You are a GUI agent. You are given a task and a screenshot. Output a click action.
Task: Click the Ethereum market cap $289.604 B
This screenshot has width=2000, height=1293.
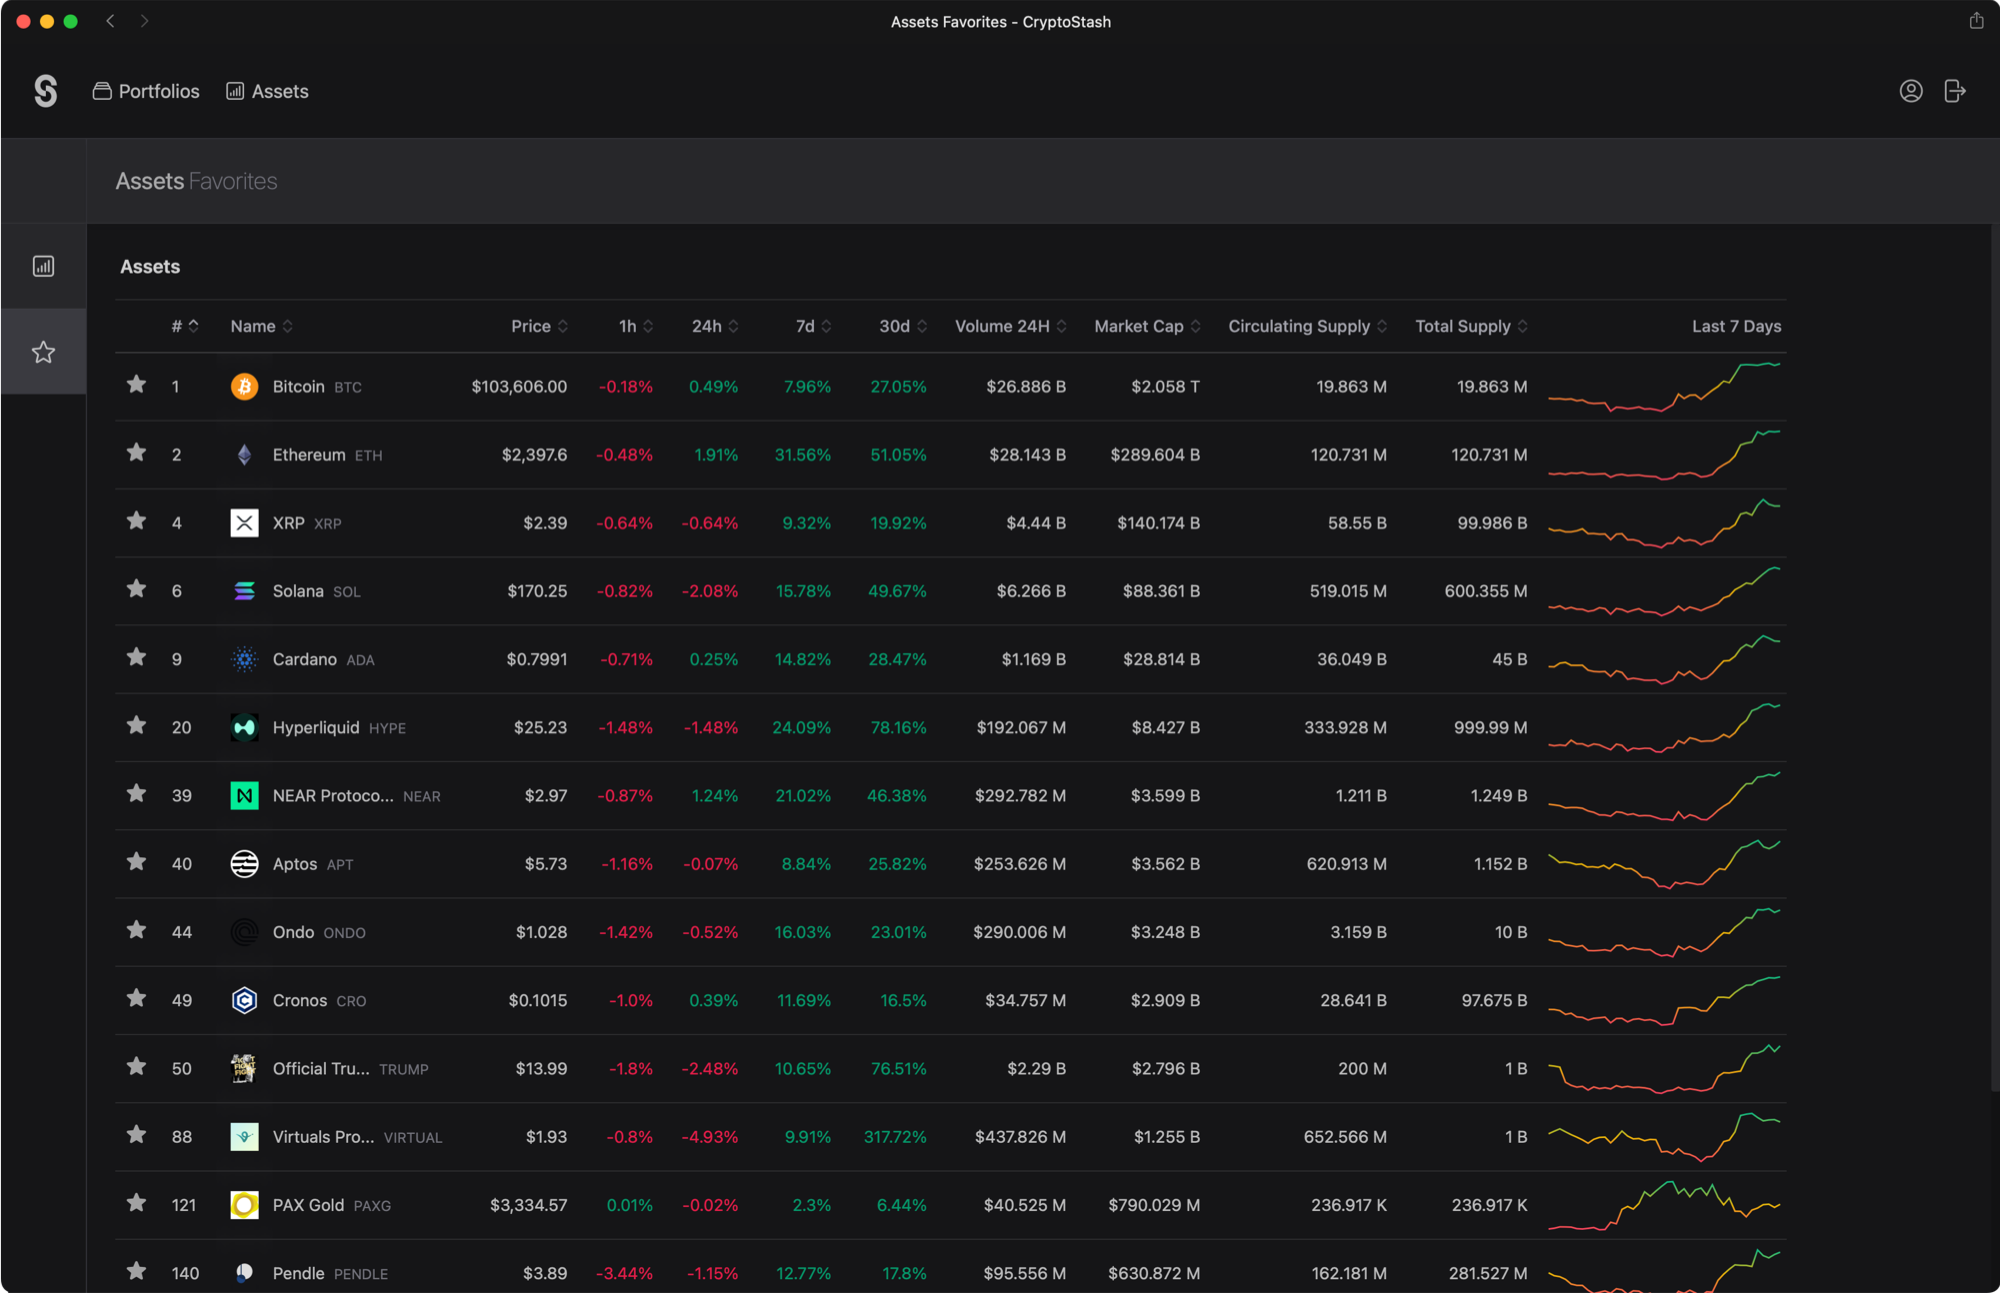[1155, 455]
